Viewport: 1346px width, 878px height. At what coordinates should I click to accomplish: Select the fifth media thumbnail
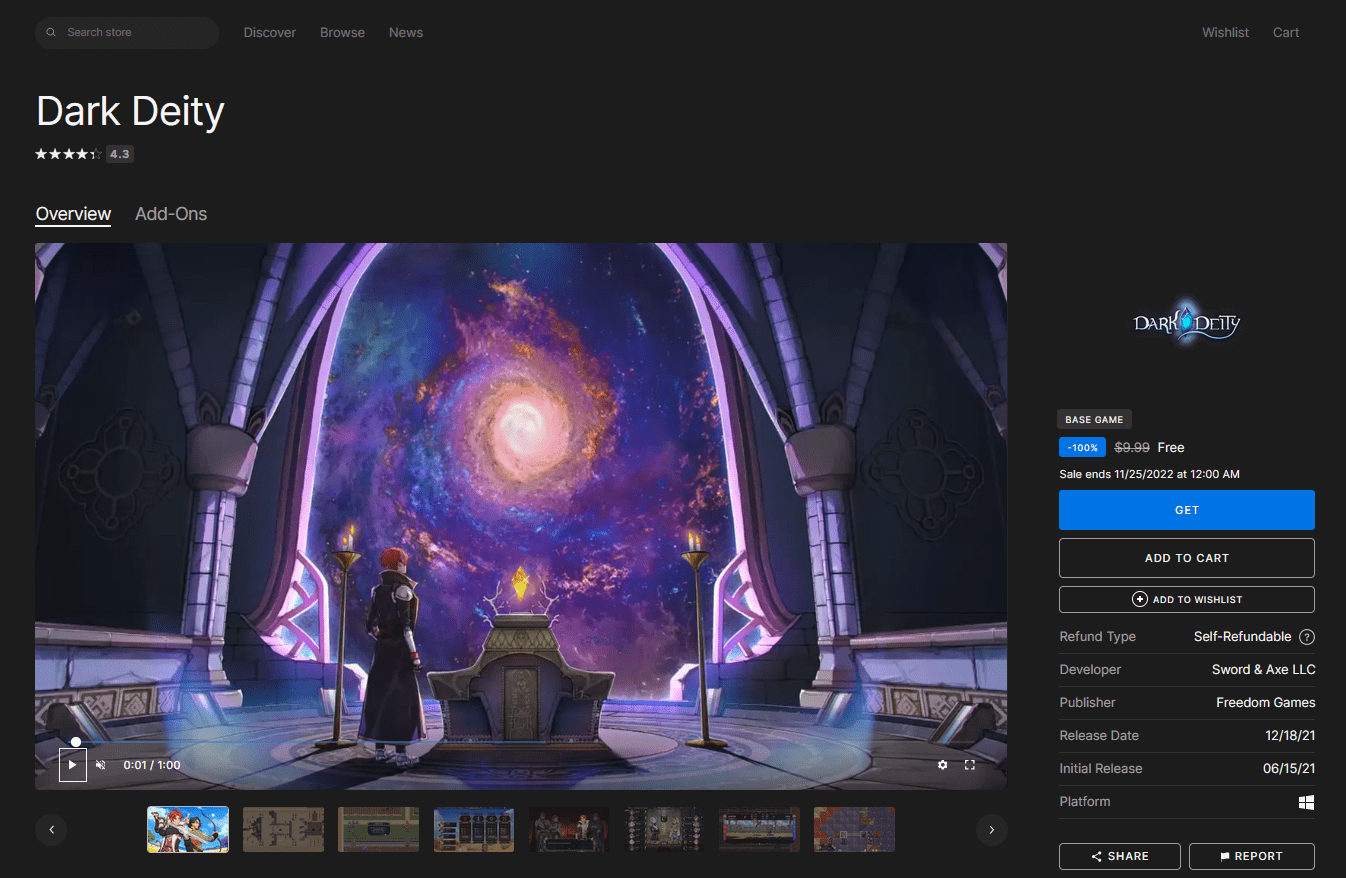coord(569,829)
